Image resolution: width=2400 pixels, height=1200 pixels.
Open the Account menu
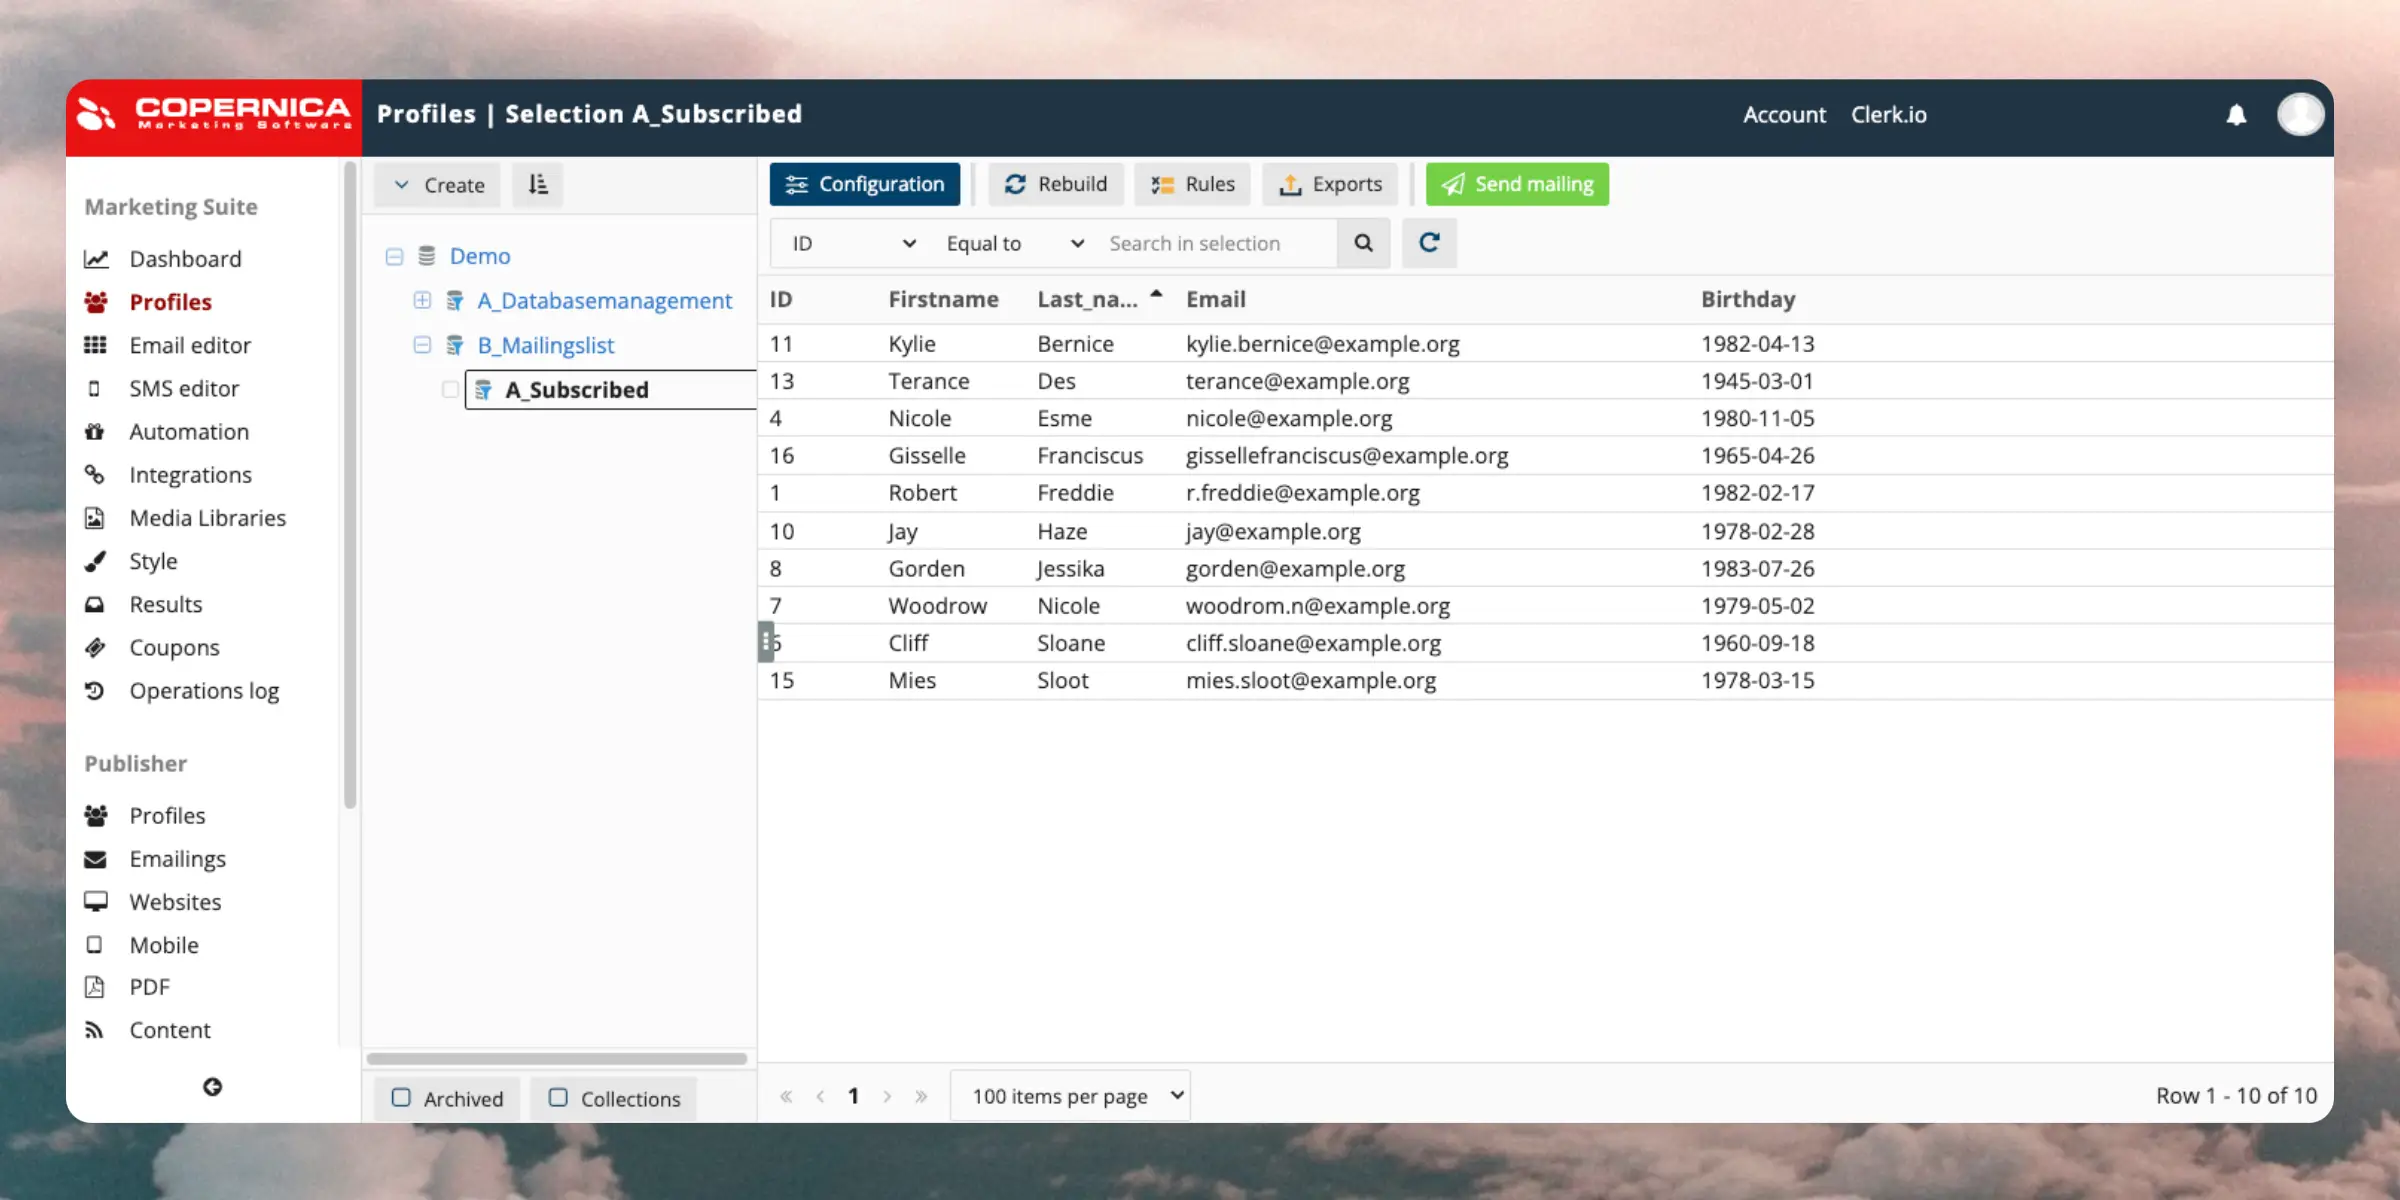pos(1784,115)
